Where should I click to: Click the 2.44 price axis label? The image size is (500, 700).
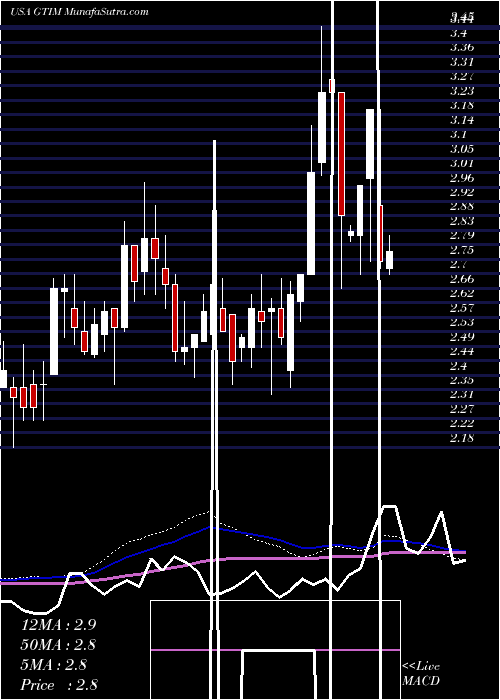pos(462,352)
